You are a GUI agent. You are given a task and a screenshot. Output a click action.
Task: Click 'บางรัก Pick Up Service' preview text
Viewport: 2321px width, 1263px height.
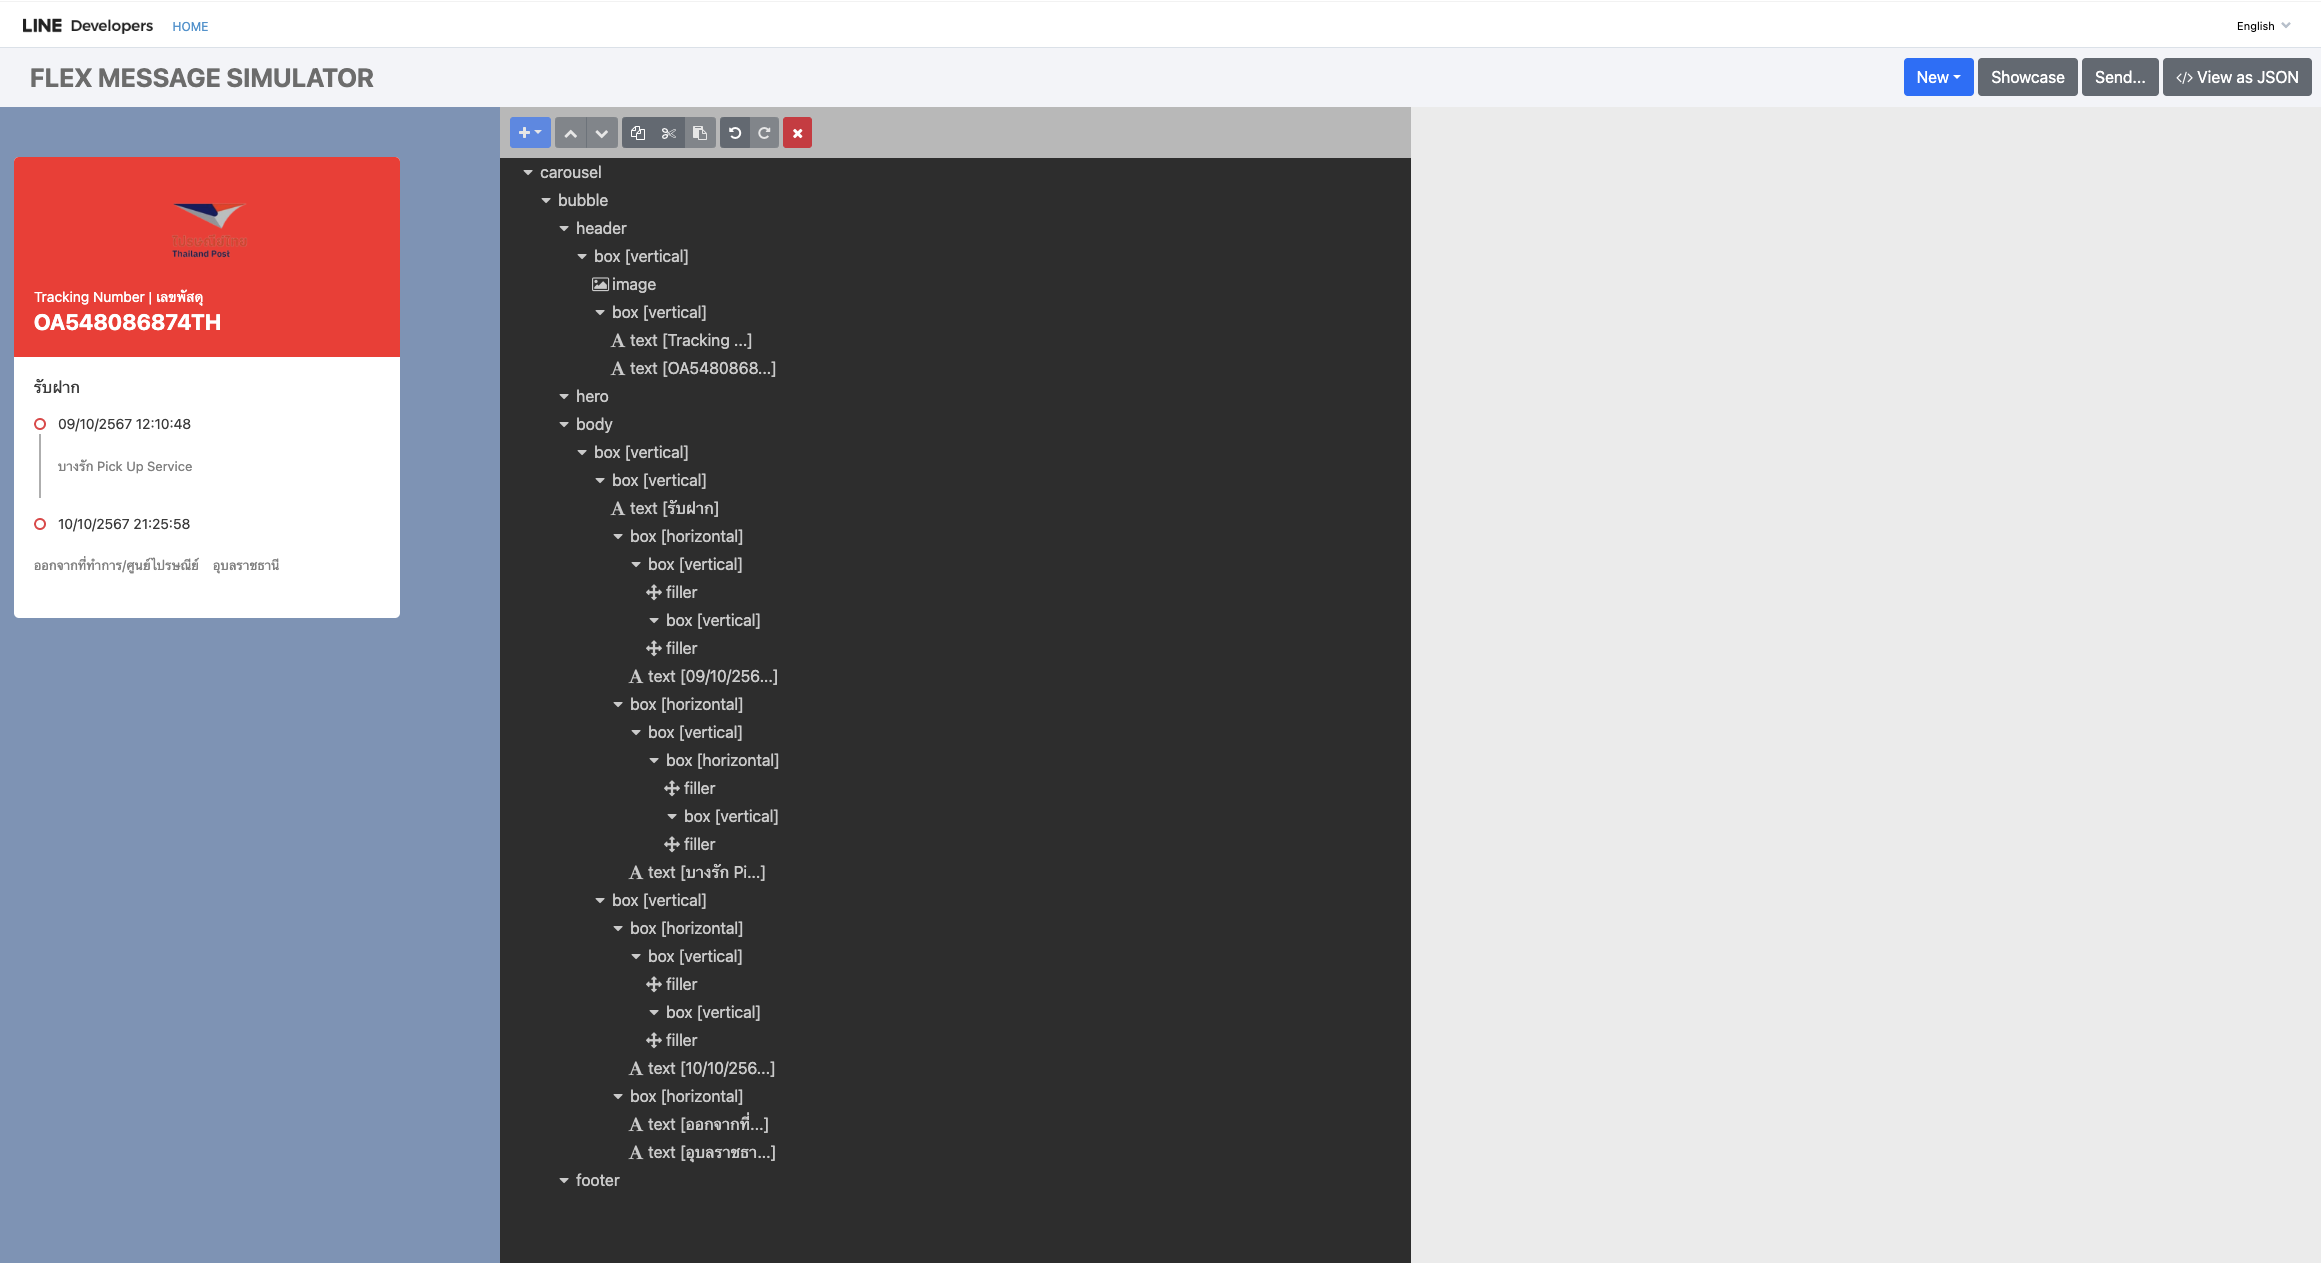[125, 466]
